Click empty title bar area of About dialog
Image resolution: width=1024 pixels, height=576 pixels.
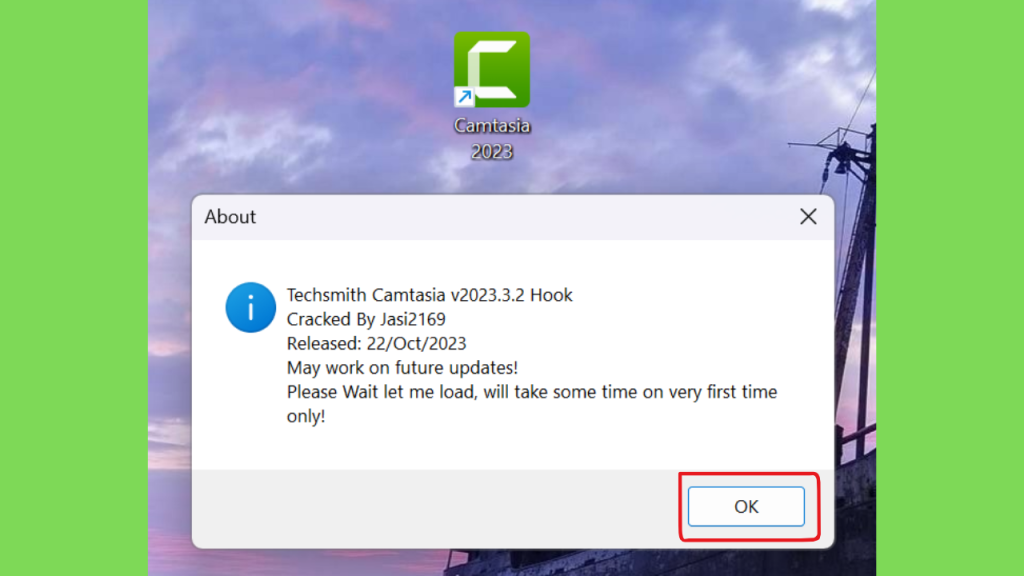(522, 217)
